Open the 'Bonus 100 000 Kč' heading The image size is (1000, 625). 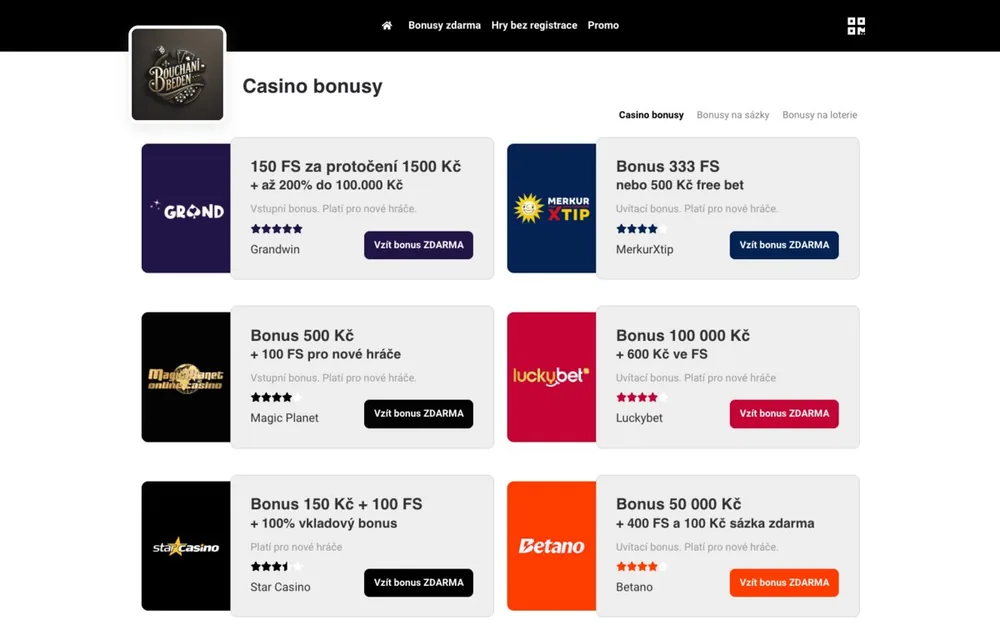pos(682,335)
